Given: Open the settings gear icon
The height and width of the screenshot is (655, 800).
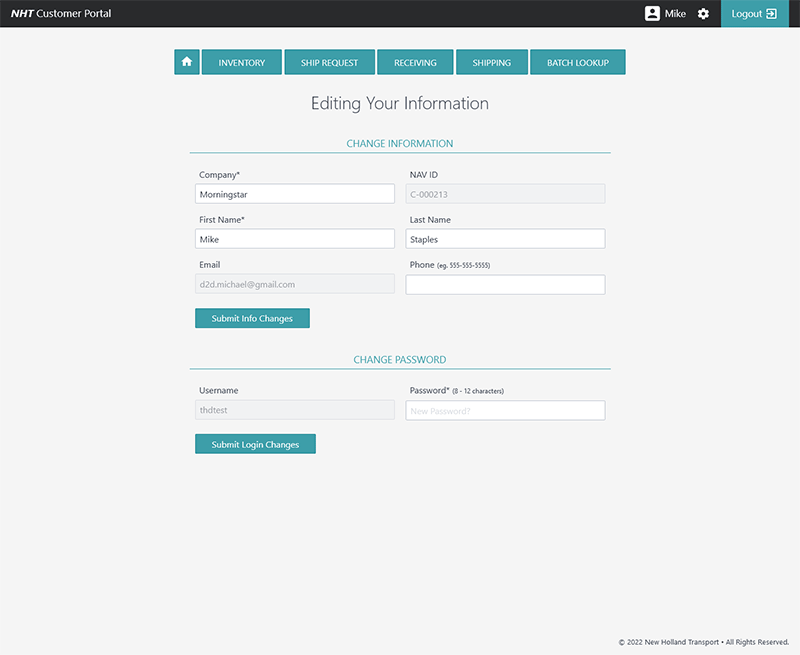Looking at the screenshot, I should [703, 14].
